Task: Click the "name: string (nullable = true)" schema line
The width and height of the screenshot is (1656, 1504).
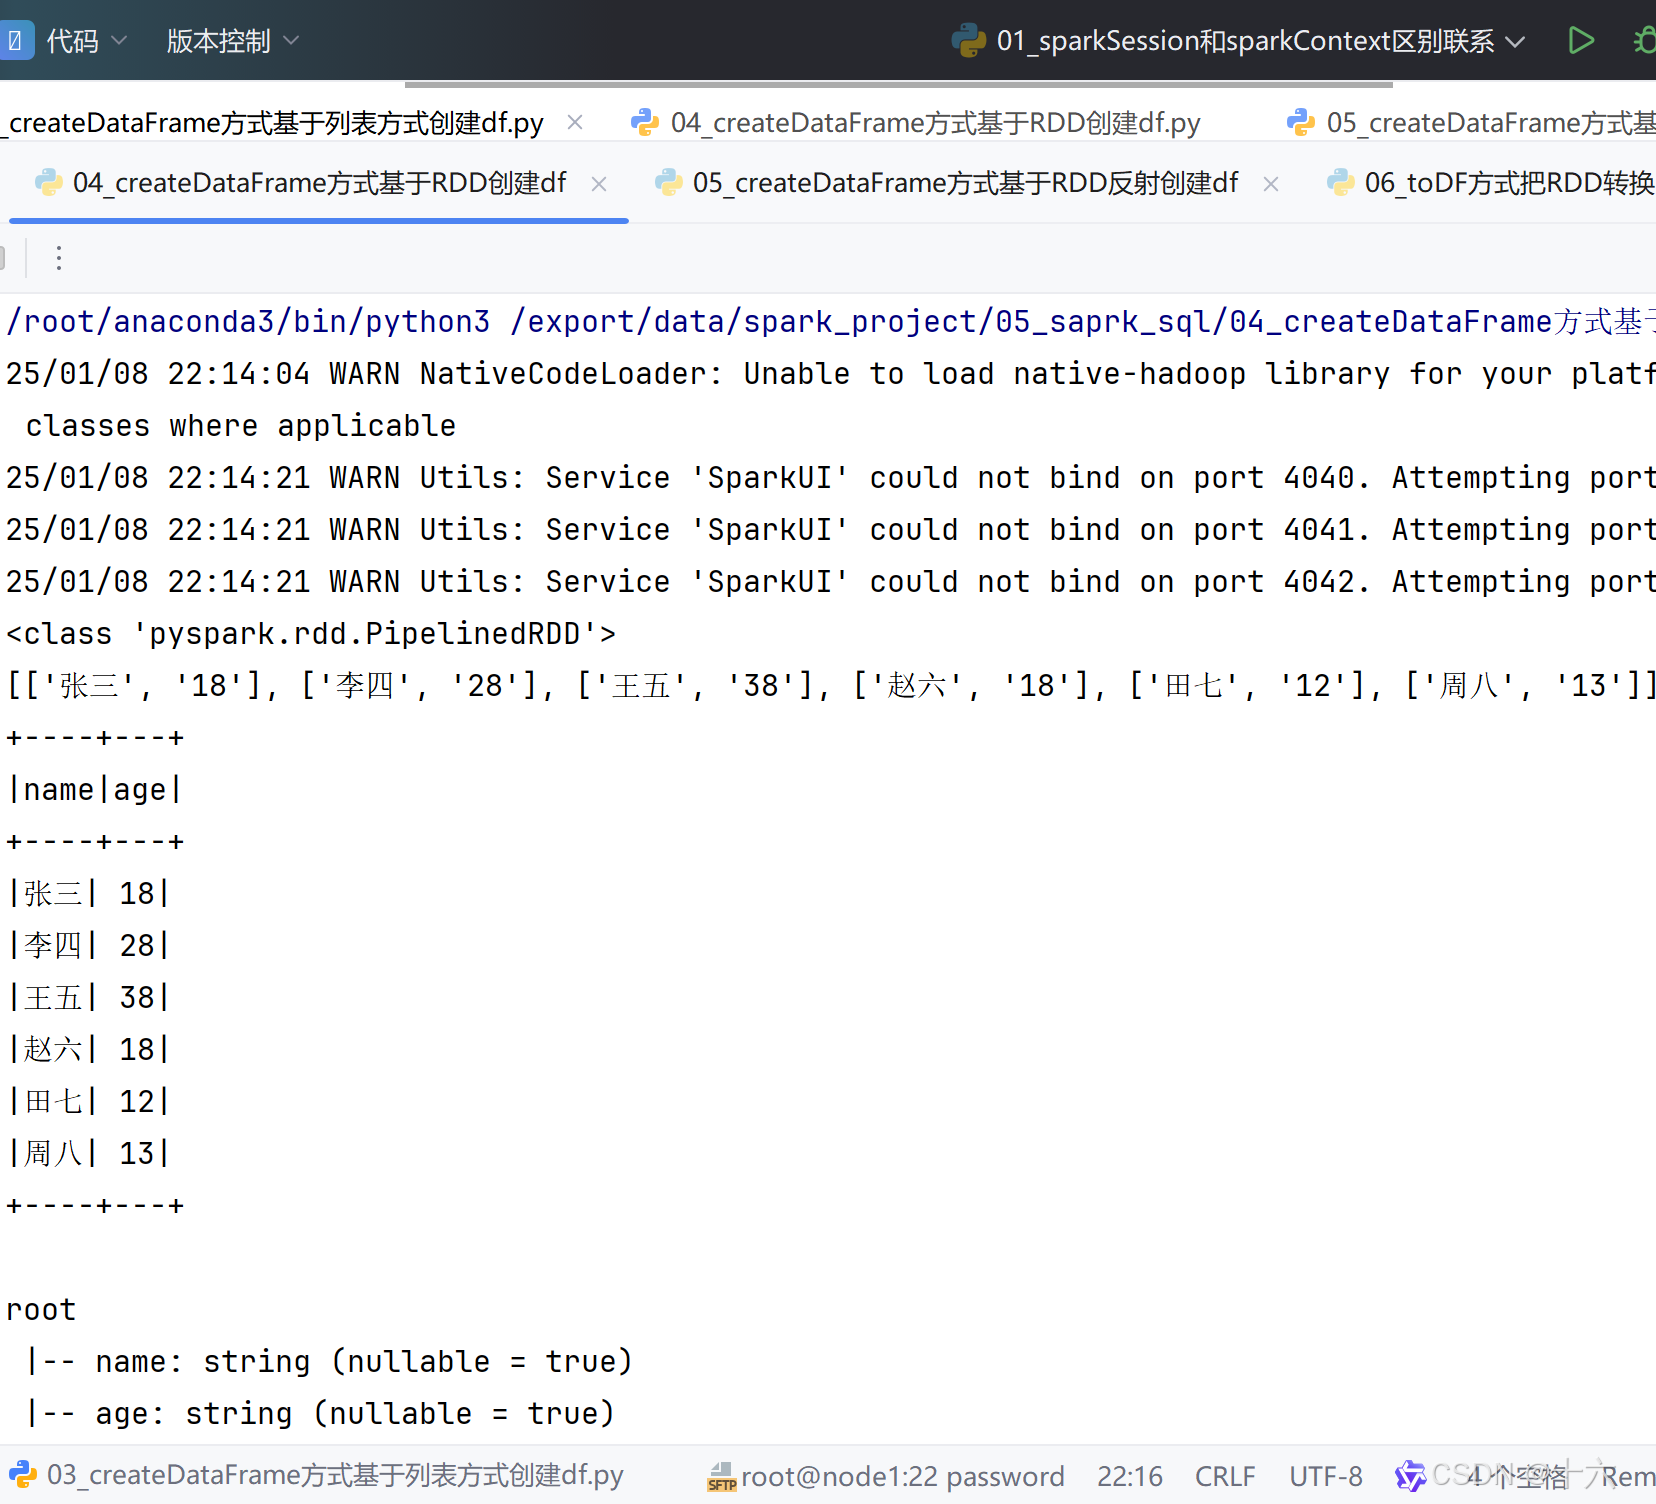Action: (330, 1361)
